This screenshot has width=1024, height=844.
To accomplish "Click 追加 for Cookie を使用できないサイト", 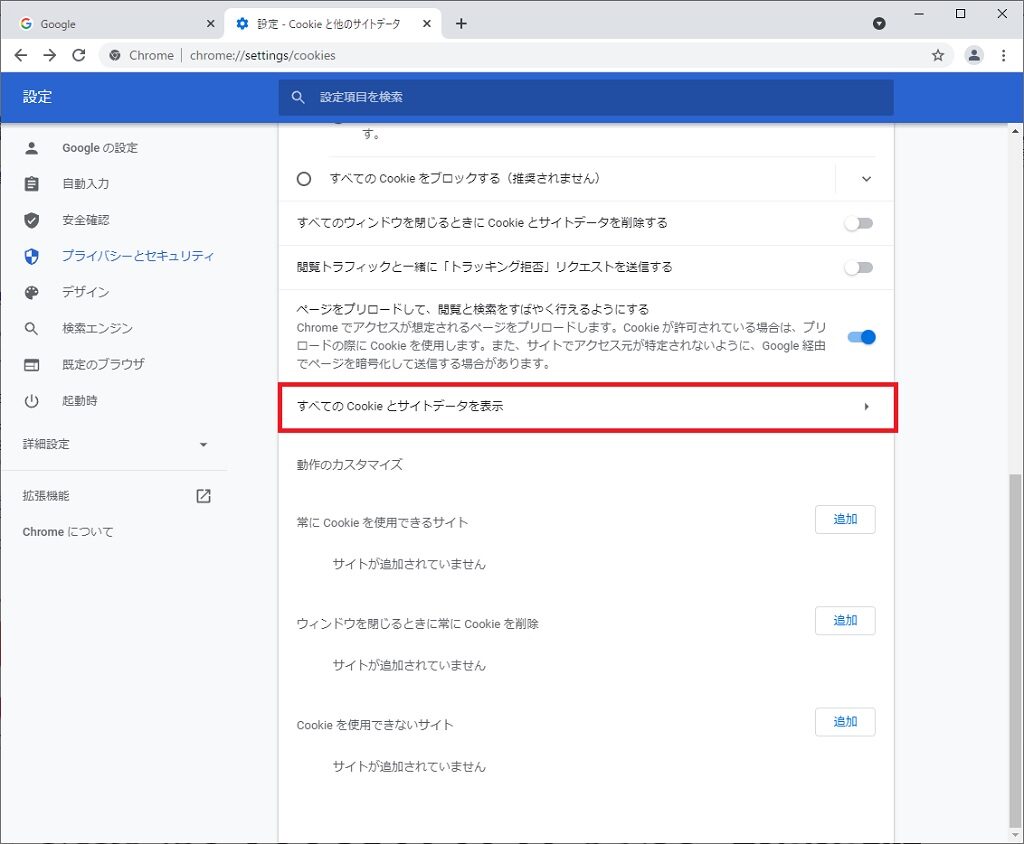I will pos(845,721).
